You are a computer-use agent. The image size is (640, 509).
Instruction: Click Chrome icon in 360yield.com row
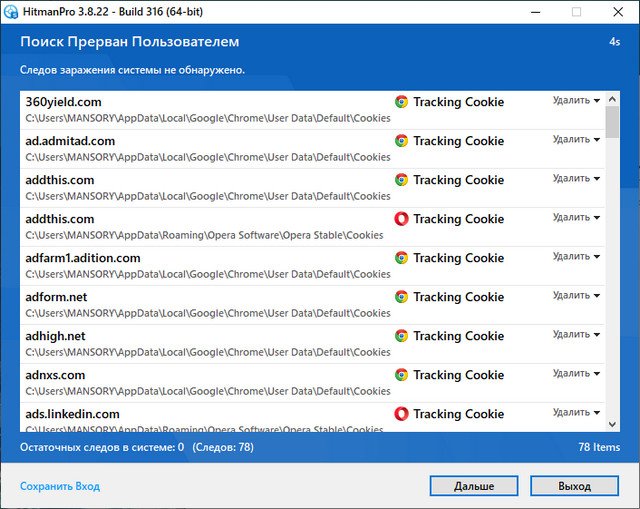pos(401,102)
